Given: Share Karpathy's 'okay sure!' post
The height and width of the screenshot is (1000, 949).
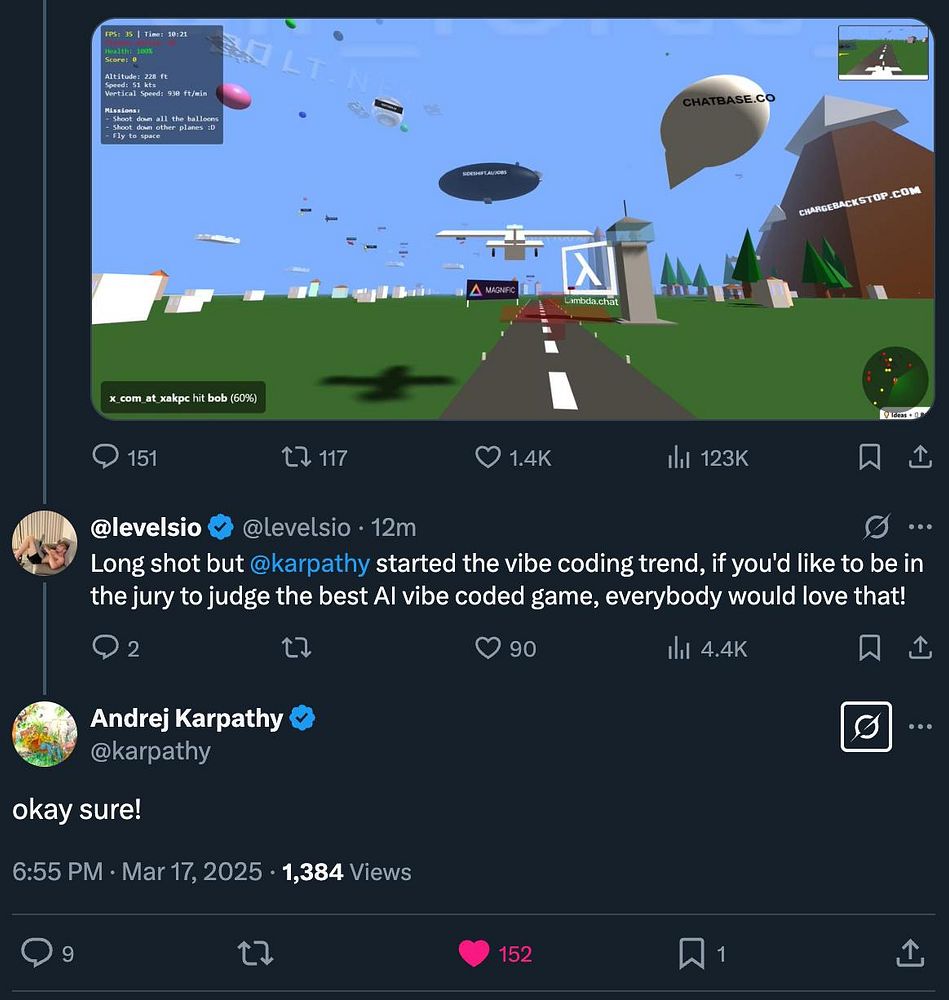Looking at the screenshot, I should (910, 954).
